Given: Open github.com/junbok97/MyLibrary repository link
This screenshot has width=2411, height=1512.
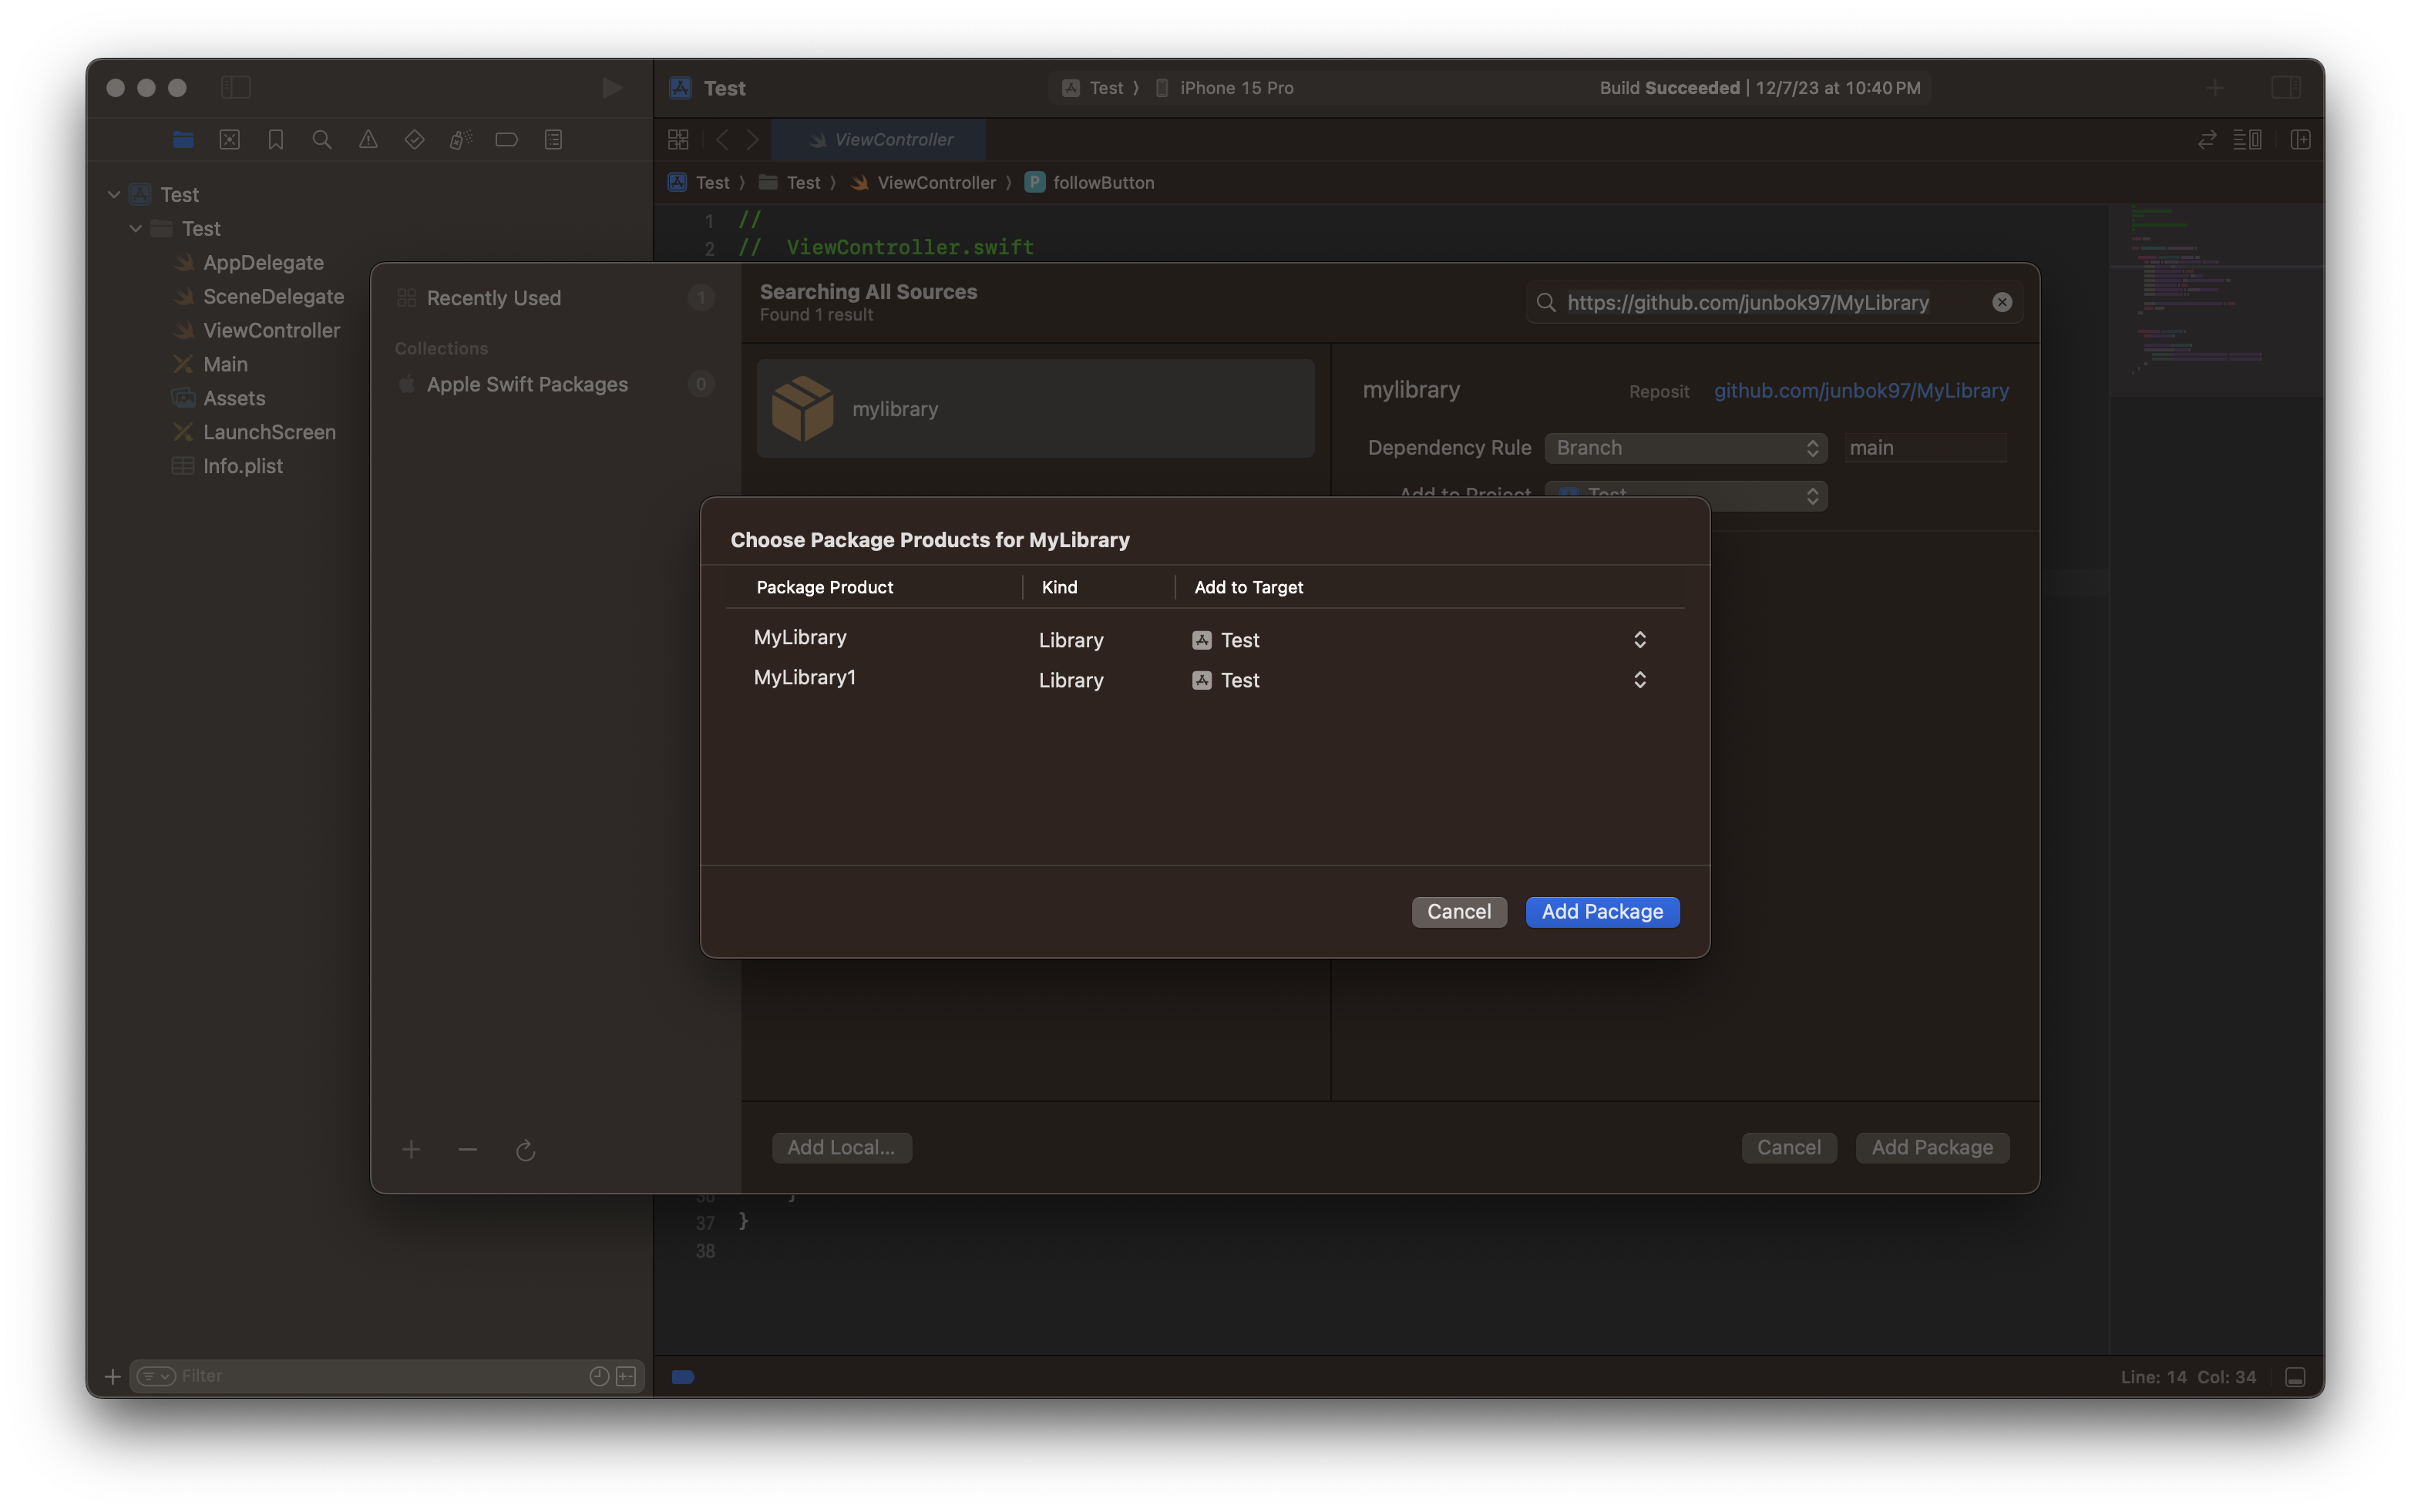Looking at the screenshot, I should 1860,391.
